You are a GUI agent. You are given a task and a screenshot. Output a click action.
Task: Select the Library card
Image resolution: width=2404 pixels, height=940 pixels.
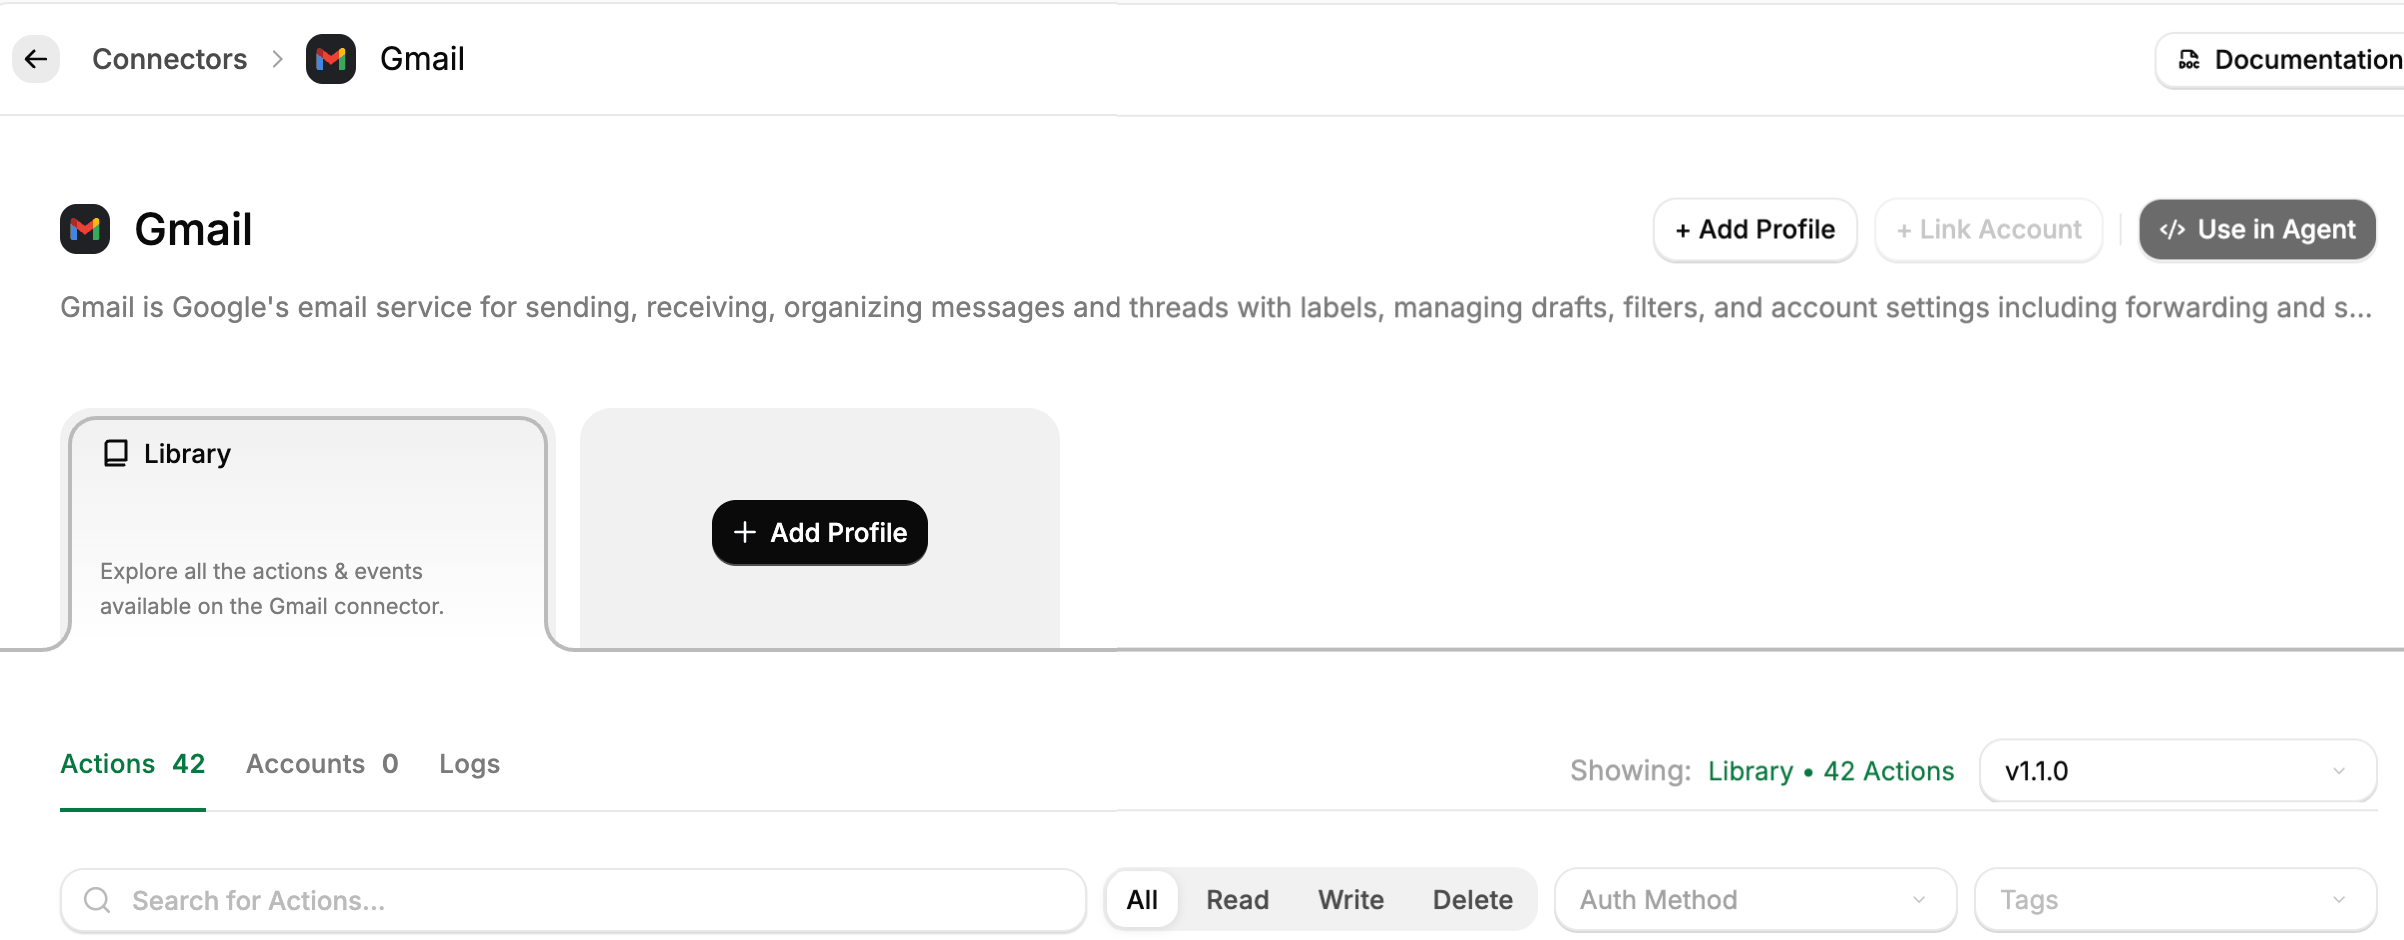click(x=308, y=532)
